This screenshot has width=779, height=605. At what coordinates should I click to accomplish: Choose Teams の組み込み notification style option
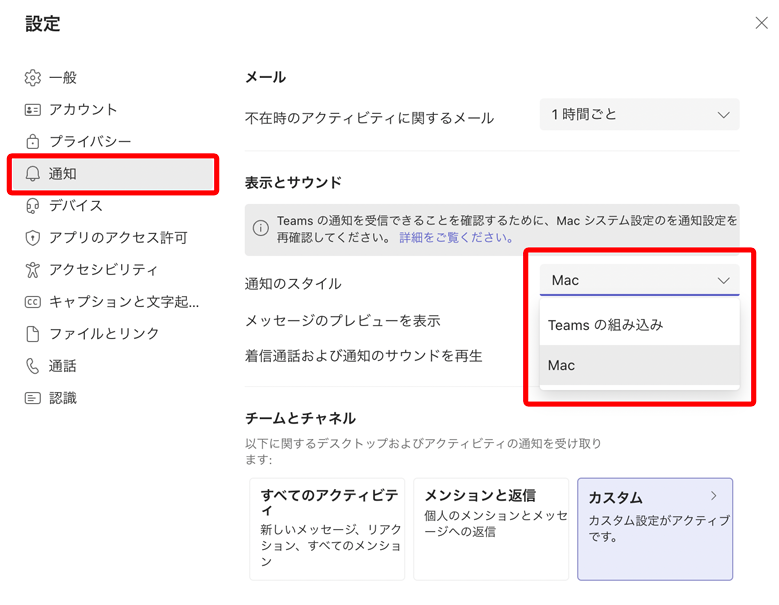point(639,325)
